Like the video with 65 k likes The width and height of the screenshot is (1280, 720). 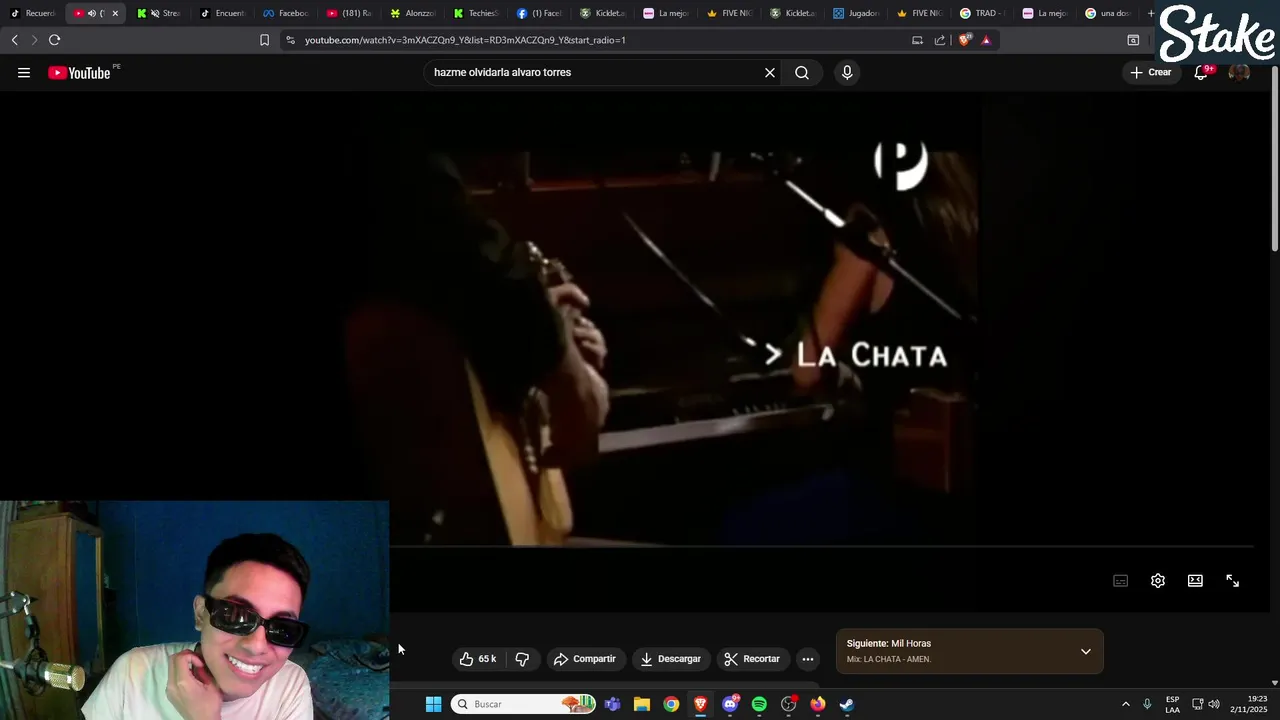click(478, 659)
